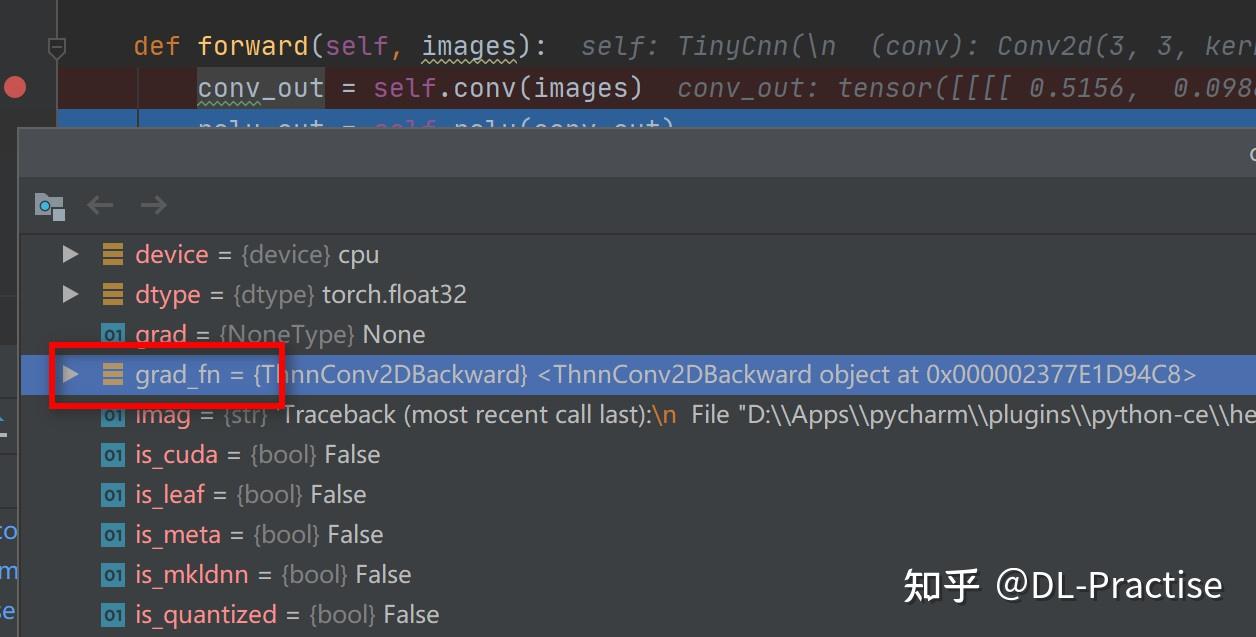Screen dimensions: 1256x637
Task: Click the 01 icon beside is_mkldnn
Action: 111,574
